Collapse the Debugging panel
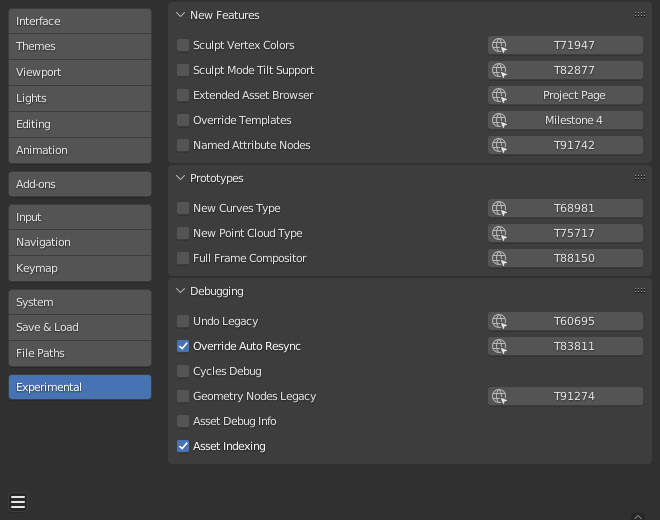The image size is (660, 520). tap(181, 291)
